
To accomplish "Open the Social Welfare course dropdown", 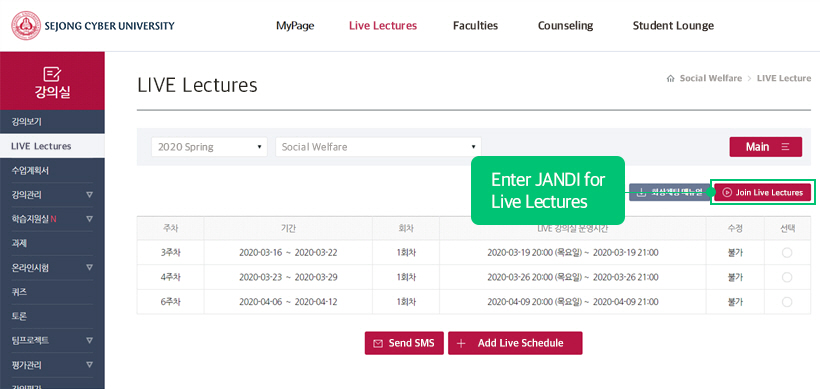I will (x=379, y=147).
